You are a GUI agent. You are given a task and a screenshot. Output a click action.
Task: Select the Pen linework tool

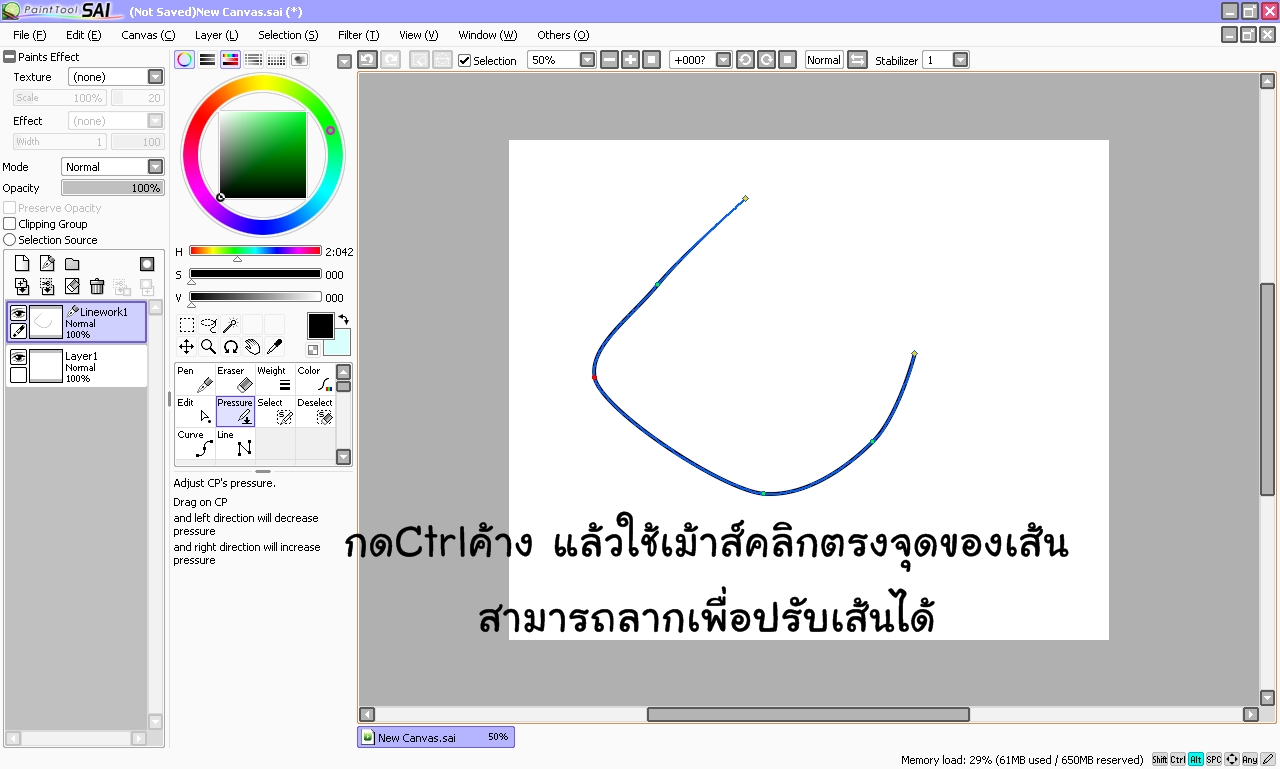click(x=195, y=379)
